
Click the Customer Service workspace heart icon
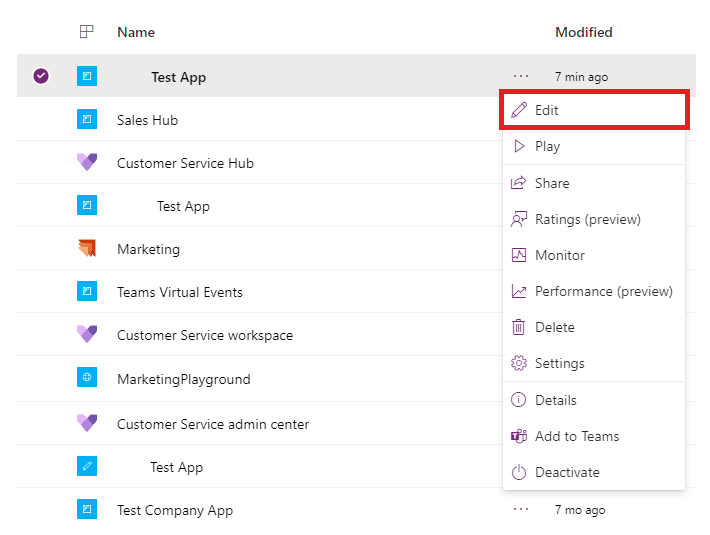point(87,334)
